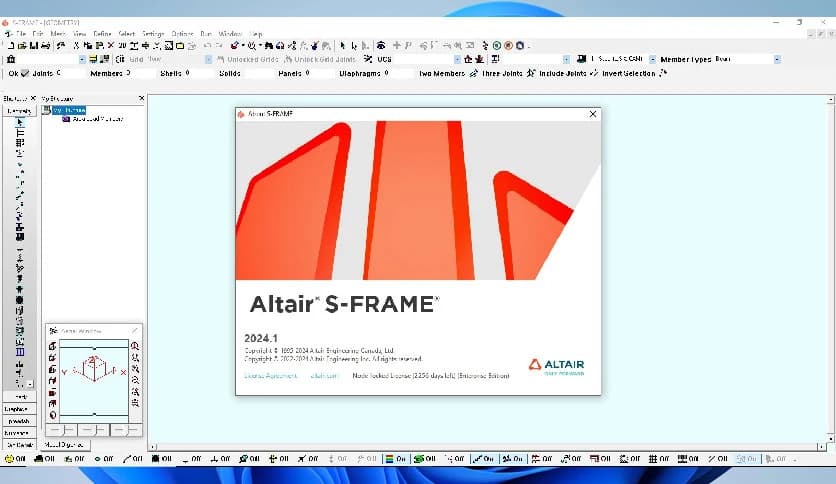Open the Settings menu
836x484 pixels.
pyautogui.click(x=153, y=33)
